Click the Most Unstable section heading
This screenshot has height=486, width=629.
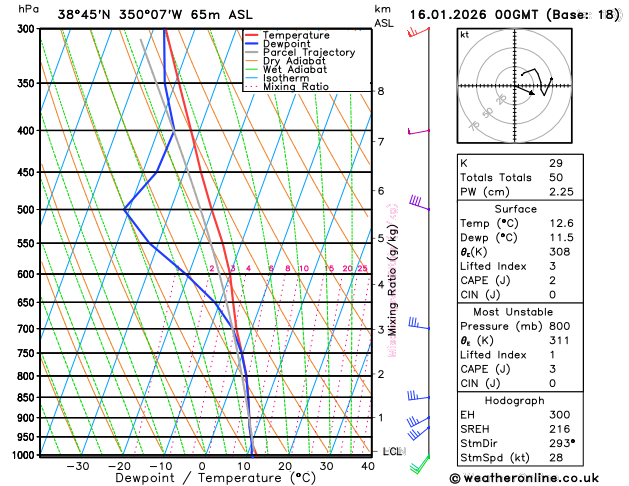pos(513,312)
